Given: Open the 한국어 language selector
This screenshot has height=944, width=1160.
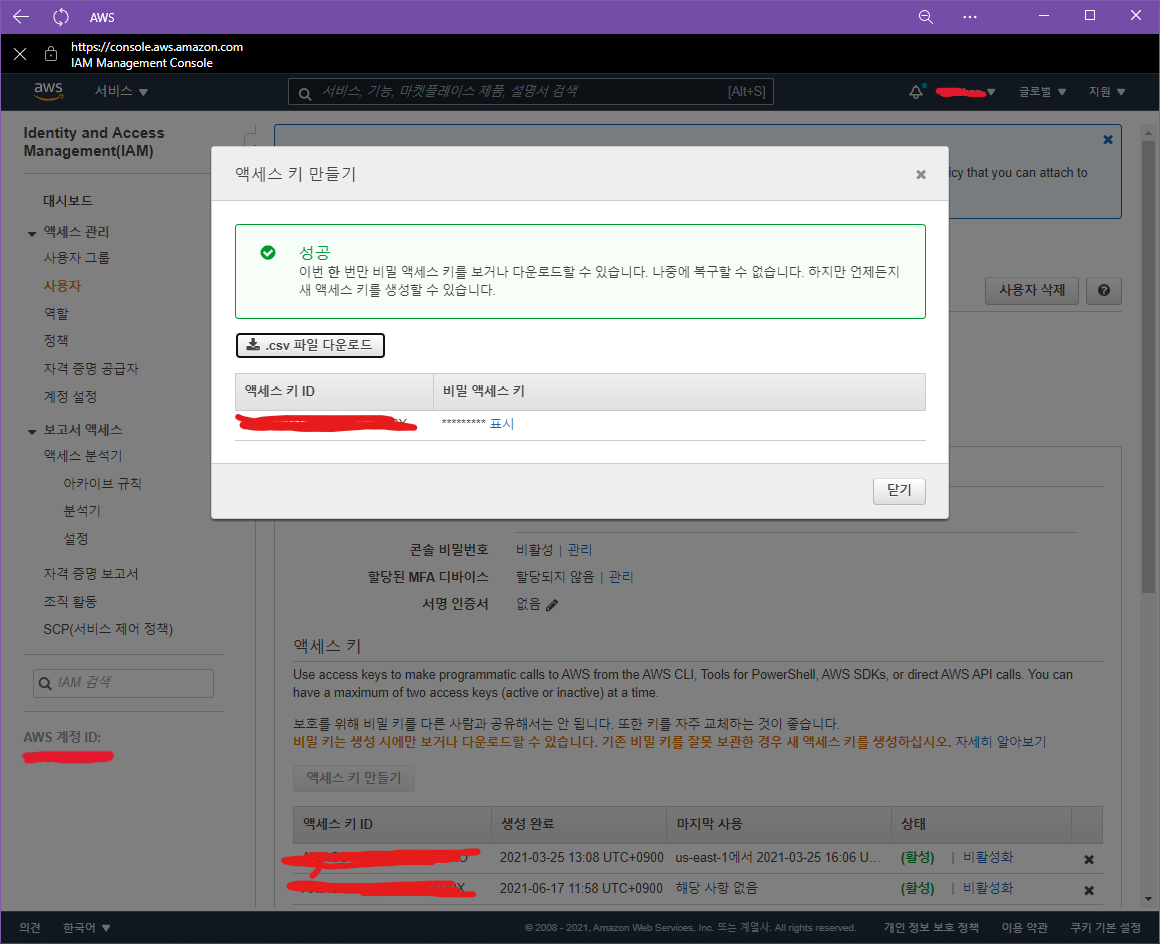Looking at the screenshot, I should (87, 928).
